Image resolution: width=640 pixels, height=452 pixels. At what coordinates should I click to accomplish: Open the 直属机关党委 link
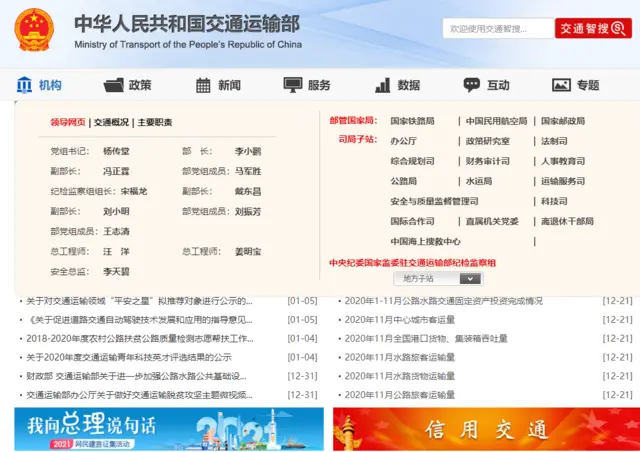pyautogui.click(x=492, y=221)
